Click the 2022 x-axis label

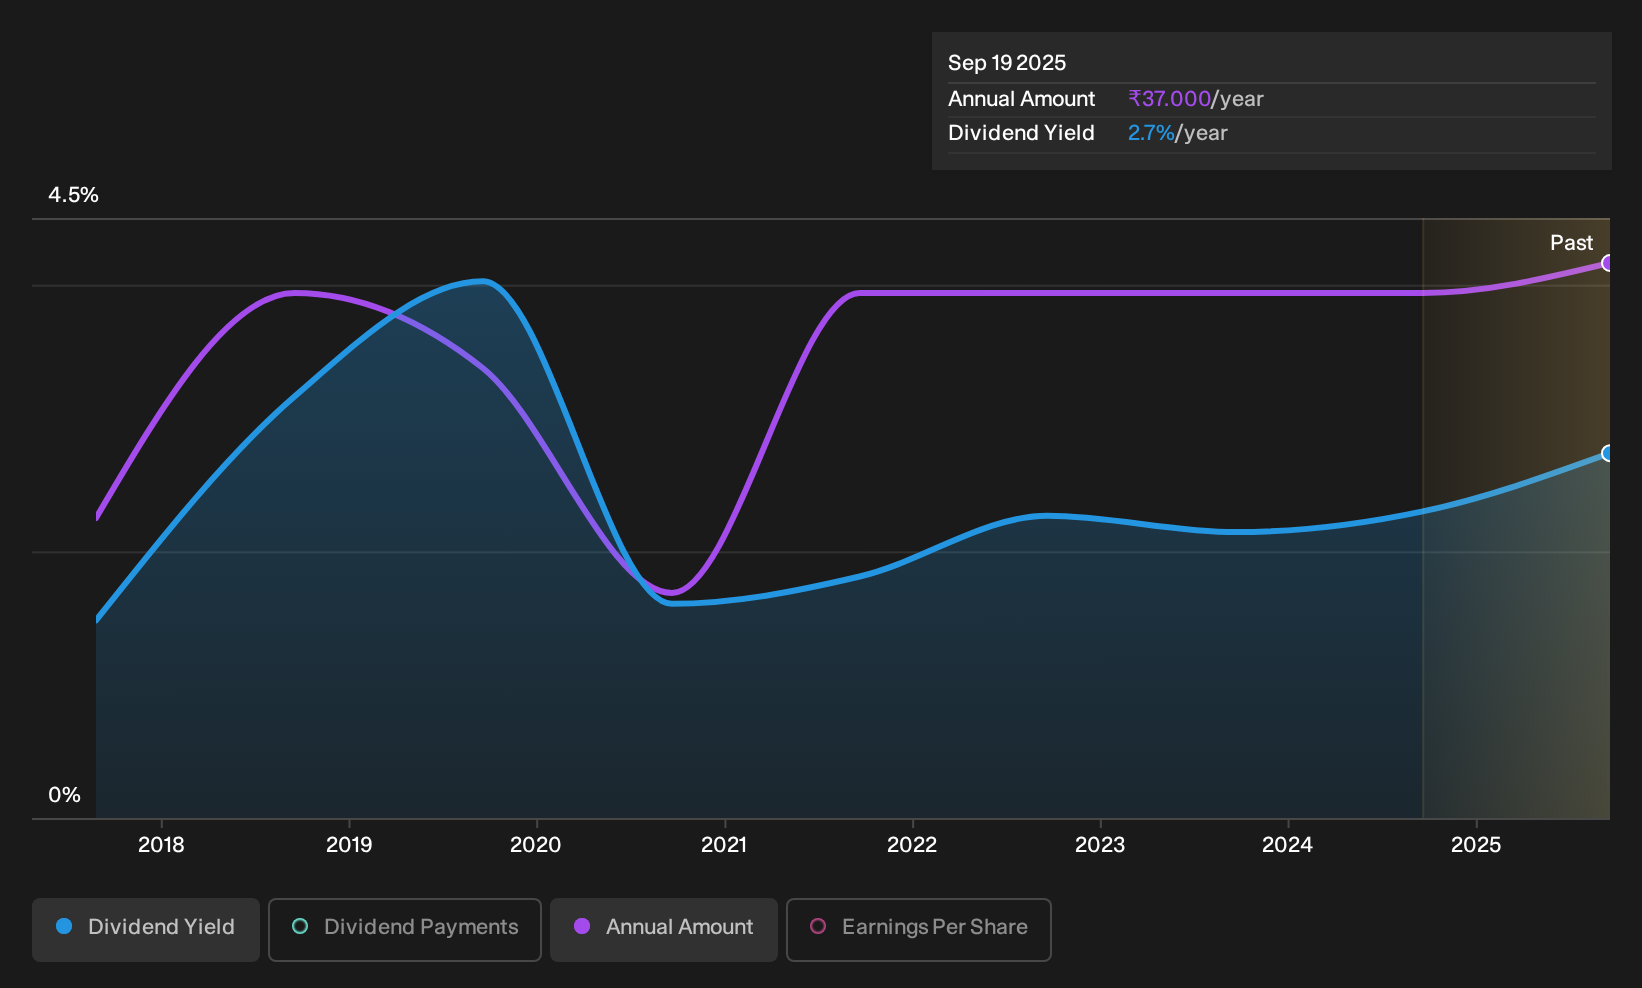pos(912,845)
